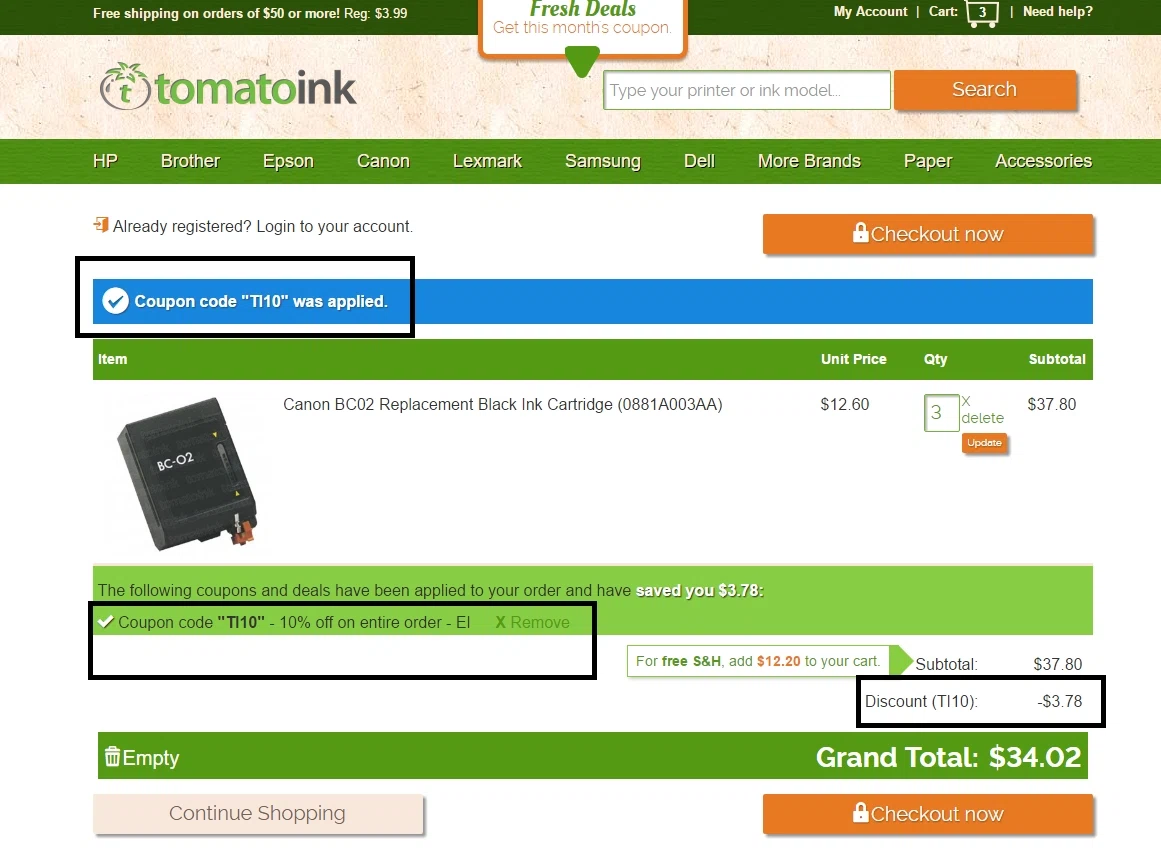The width and height of the screenshot is (1161, 851).
Task: Focus the printer or ink model search field
Action: point(746,90)
